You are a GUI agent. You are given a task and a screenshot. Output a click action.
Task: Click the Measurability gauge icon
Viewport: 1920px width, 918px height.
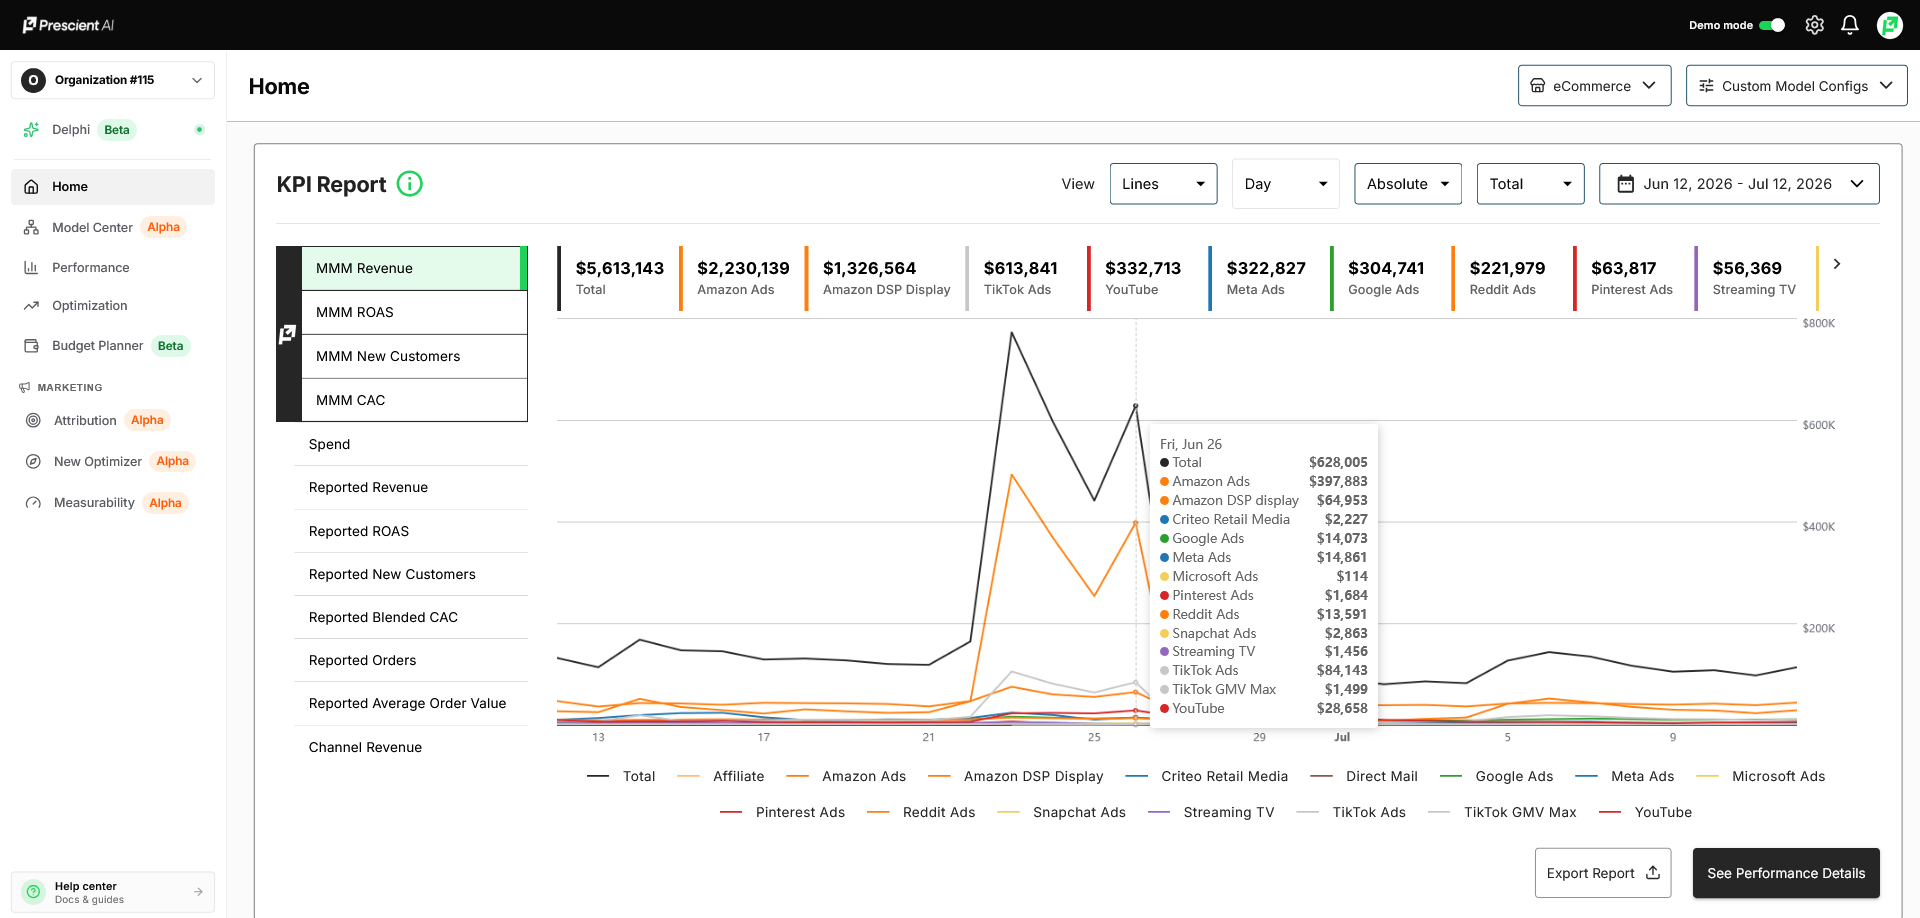pyautogui.click(x=33, y=503)
